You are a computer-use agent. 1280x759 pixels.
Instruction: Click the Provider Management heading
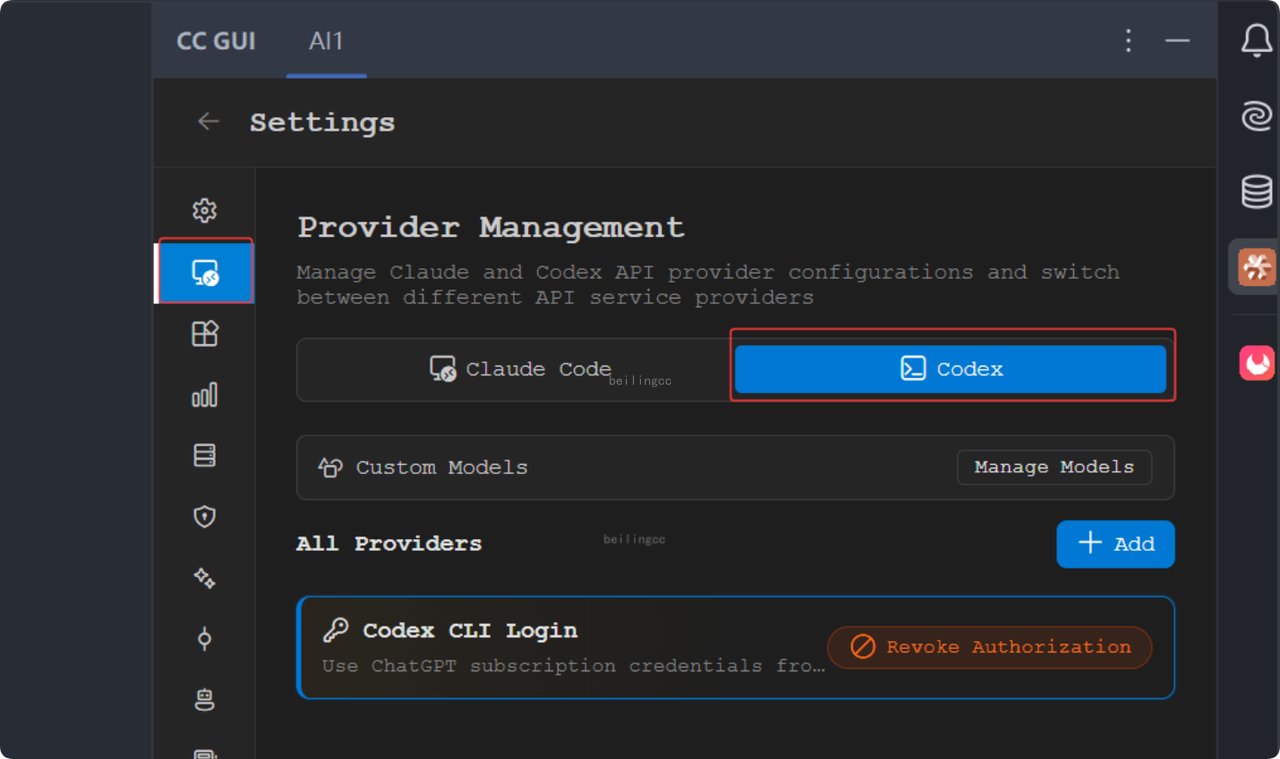[491, 228]
